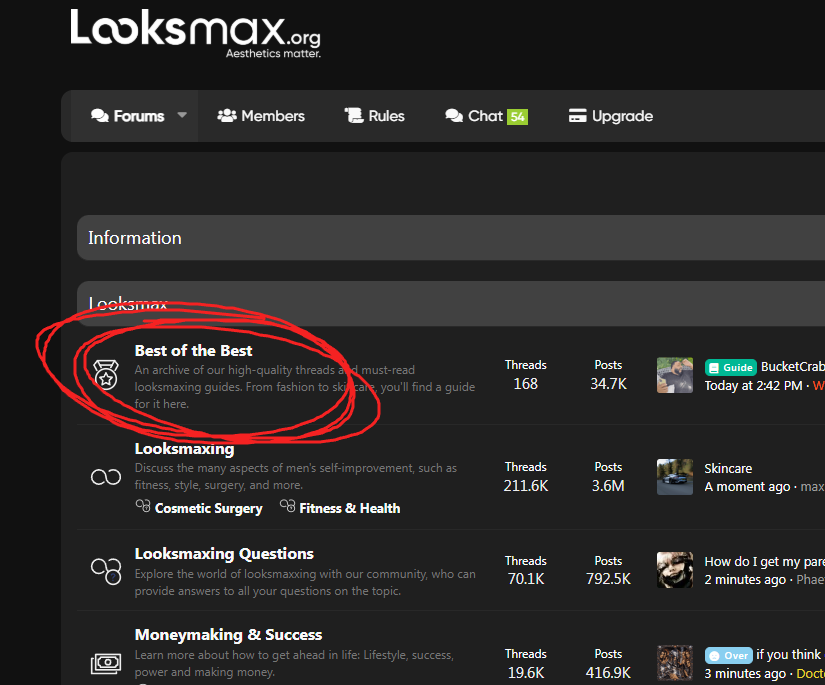Click the Chat bubbles icon
Image resolution: width=825 pixels, height=685 pixels.
click(x=454, y=116)
